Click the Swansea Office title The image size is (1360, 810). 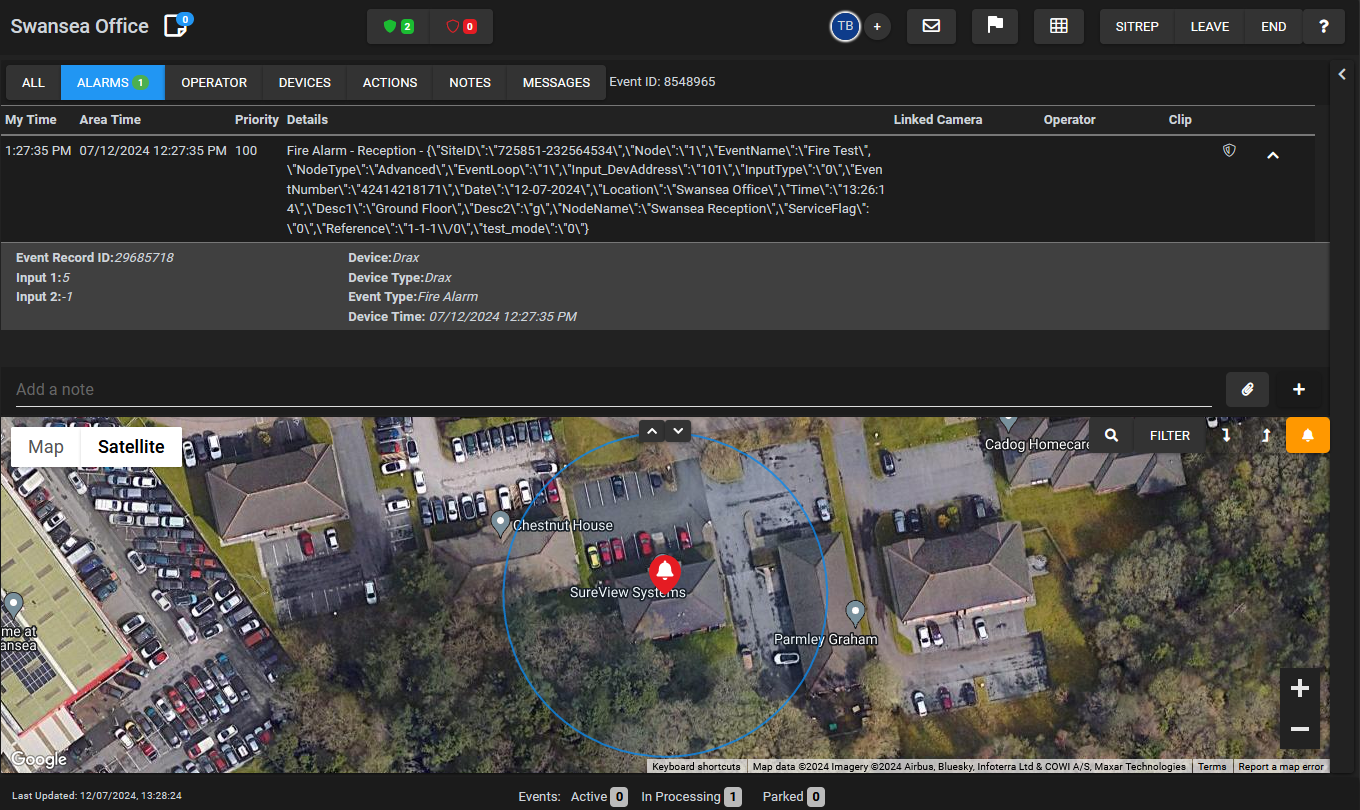click(80, 26)
